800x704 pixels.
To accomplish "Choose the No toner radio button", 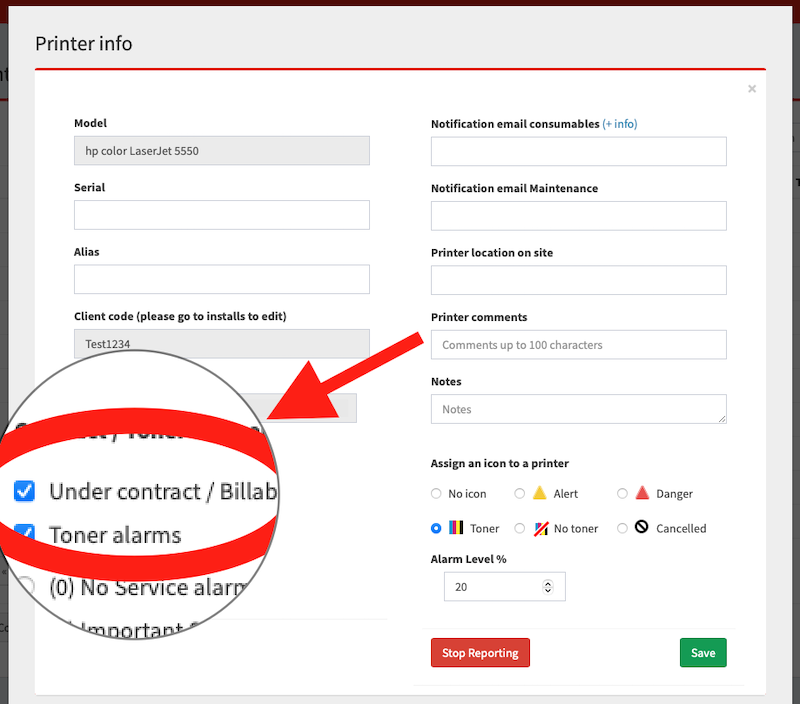I will tap(520, 528).
